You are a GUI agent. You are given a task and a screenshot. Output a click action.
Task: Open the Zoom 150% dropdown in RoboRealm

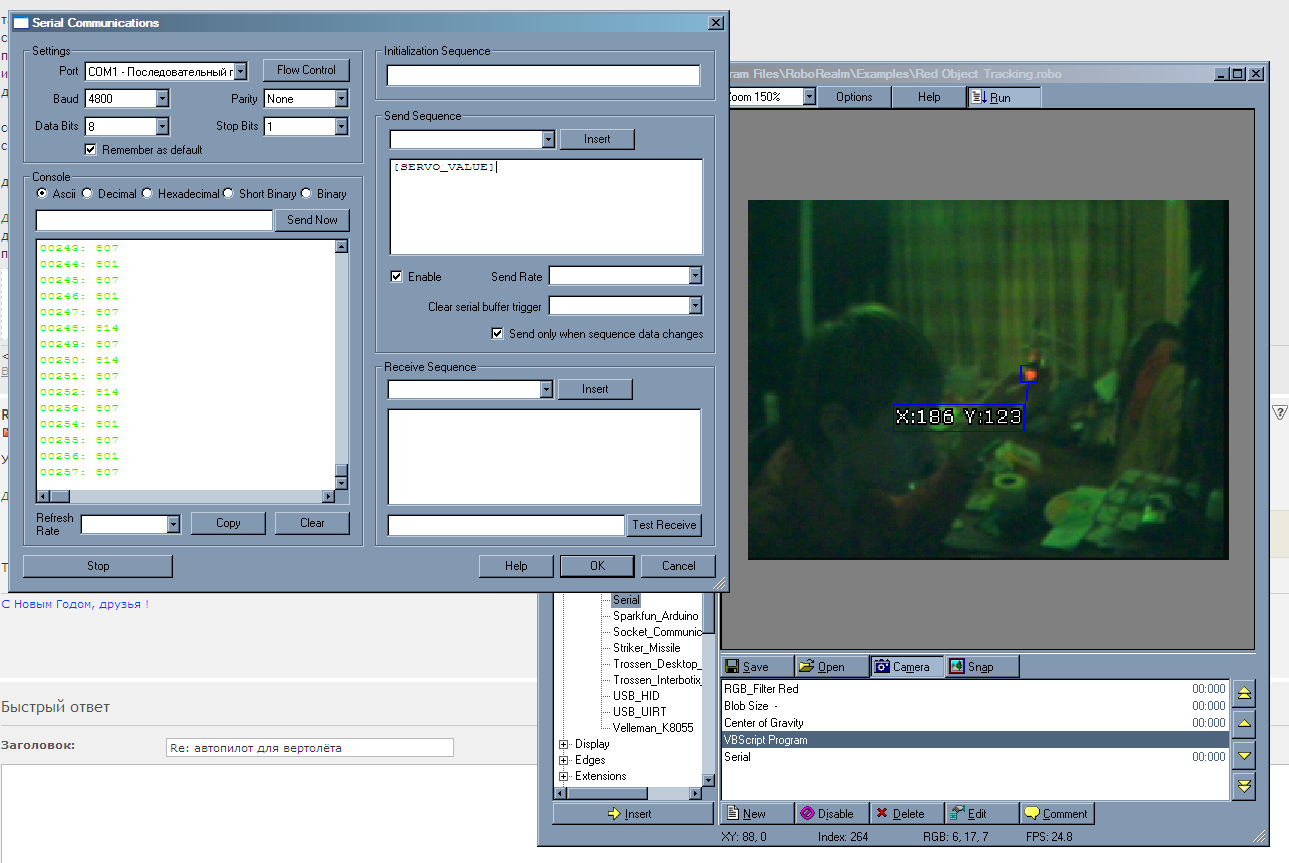(x=810, y=97)
